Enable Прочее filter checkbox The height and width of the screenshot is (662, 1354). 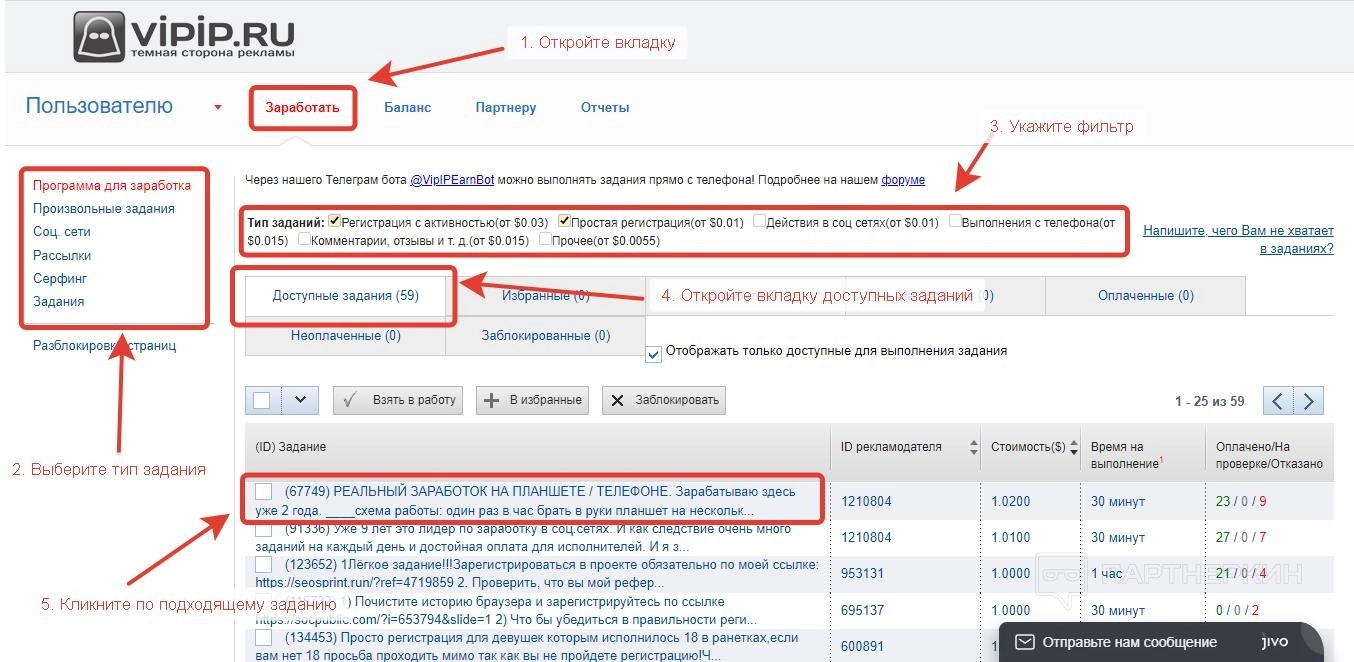pos(545,240)
